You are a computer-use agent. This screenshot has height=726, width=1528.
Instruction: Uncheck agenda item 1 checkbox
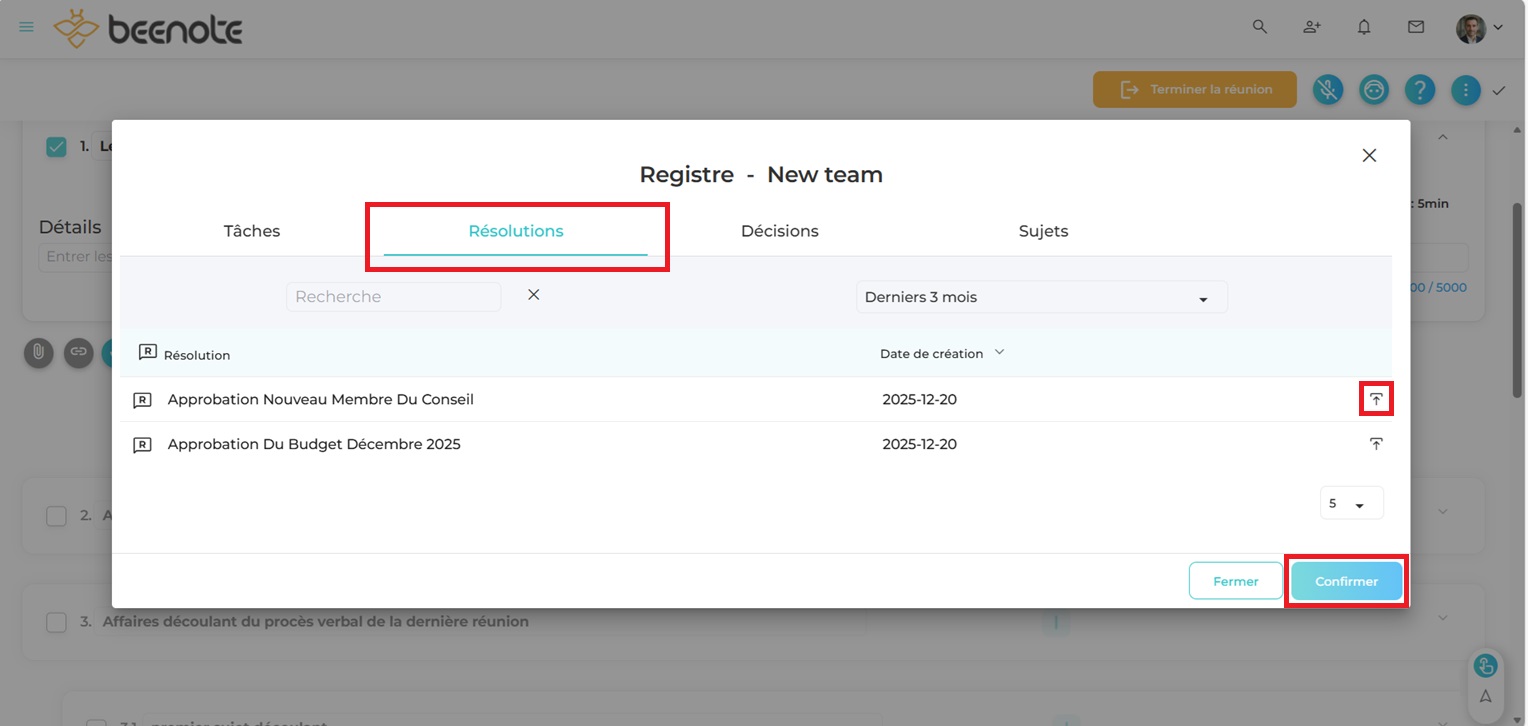[x=57, y=147]
